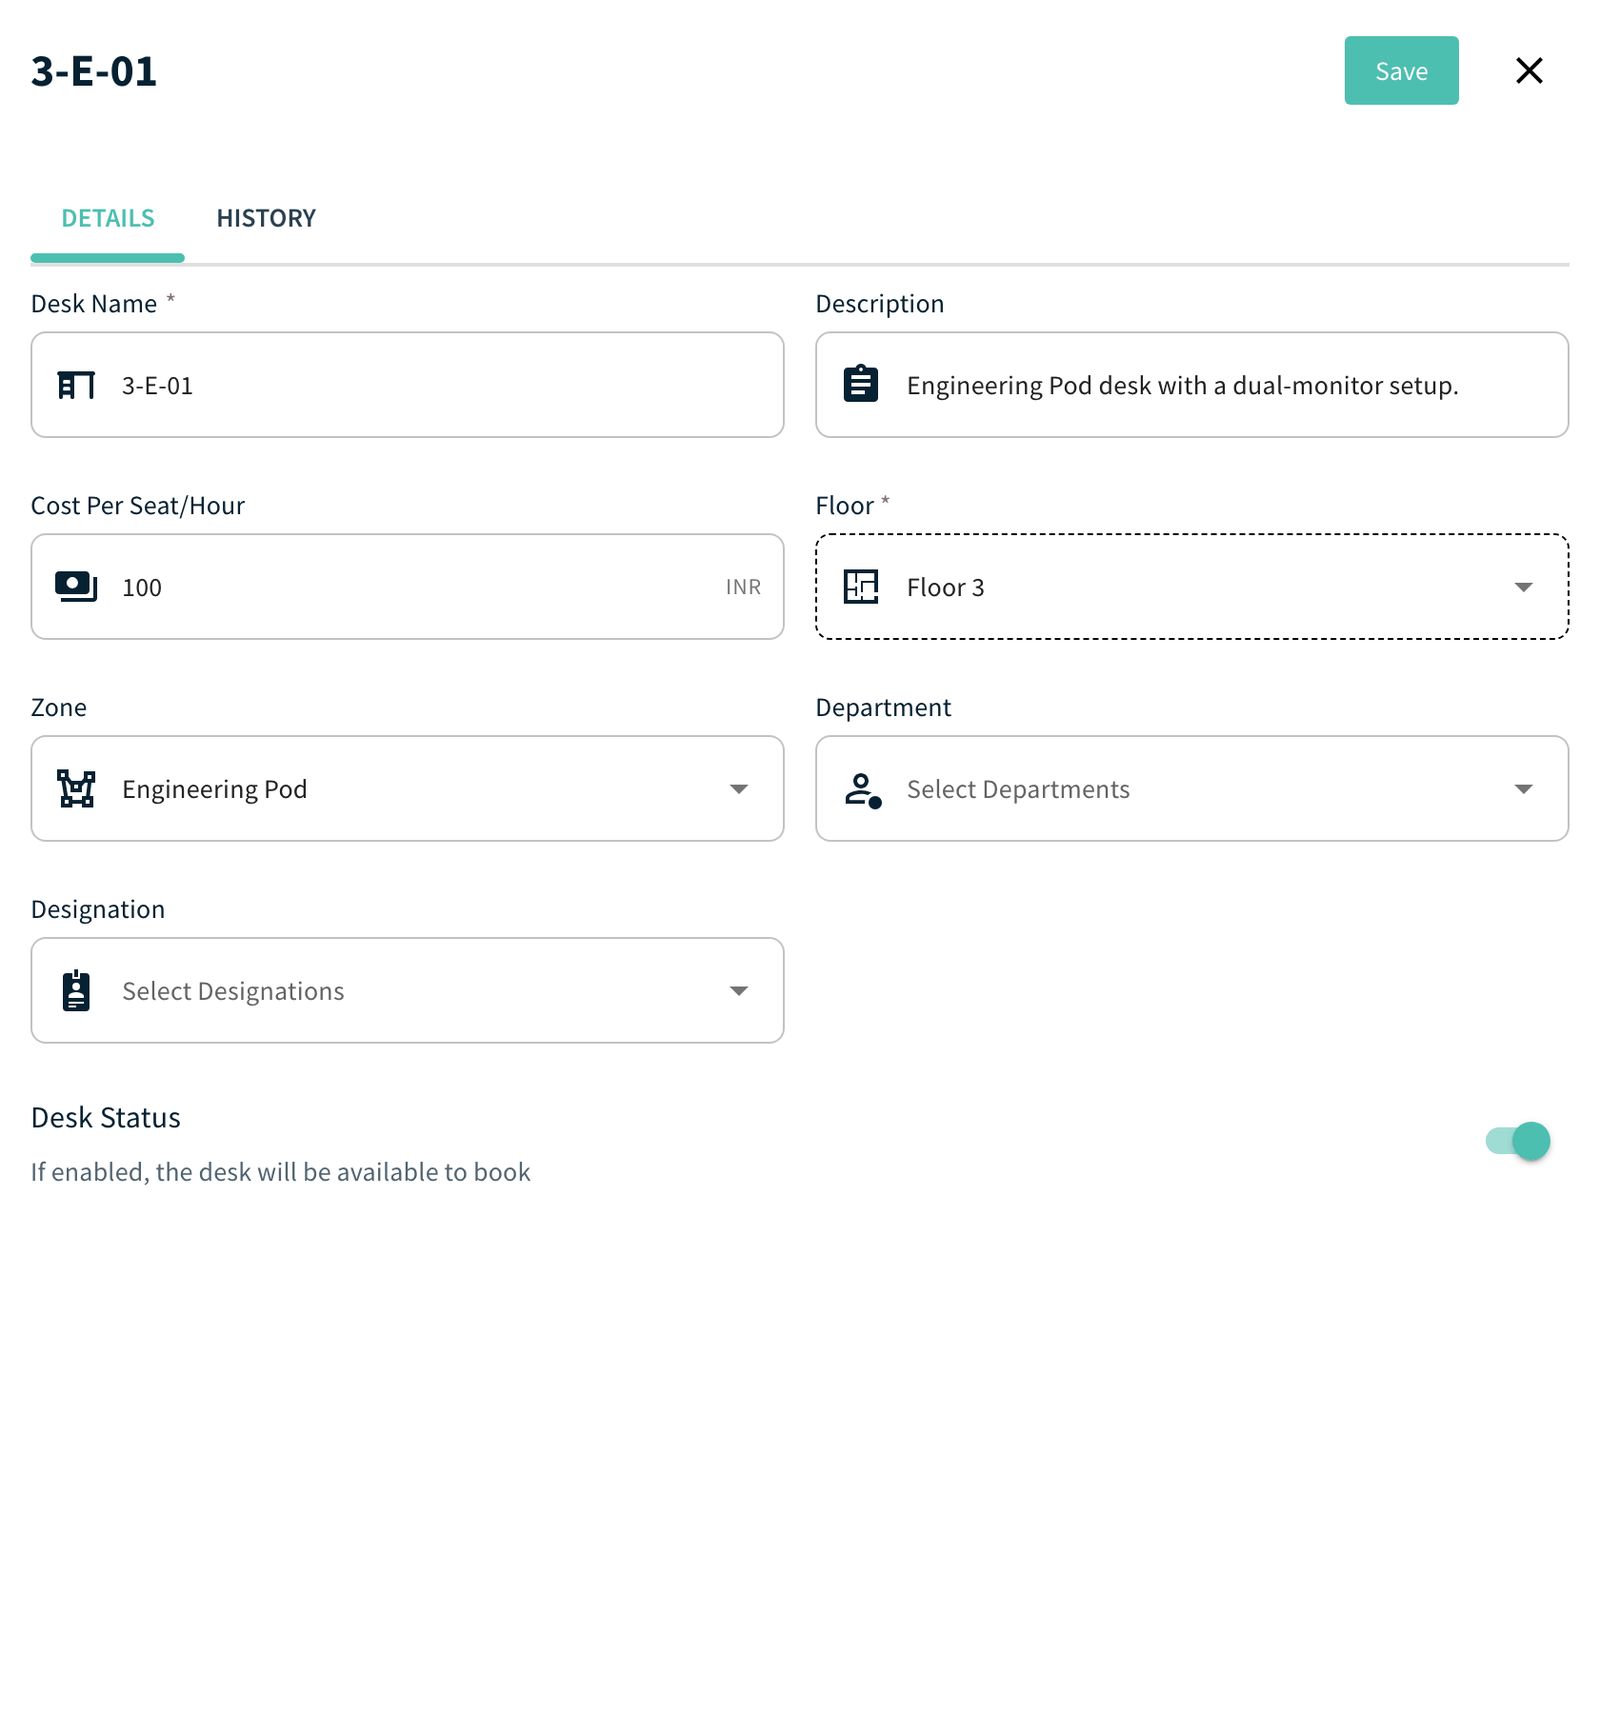
Task: Click the INR currency label
Action: click(743, 587)
